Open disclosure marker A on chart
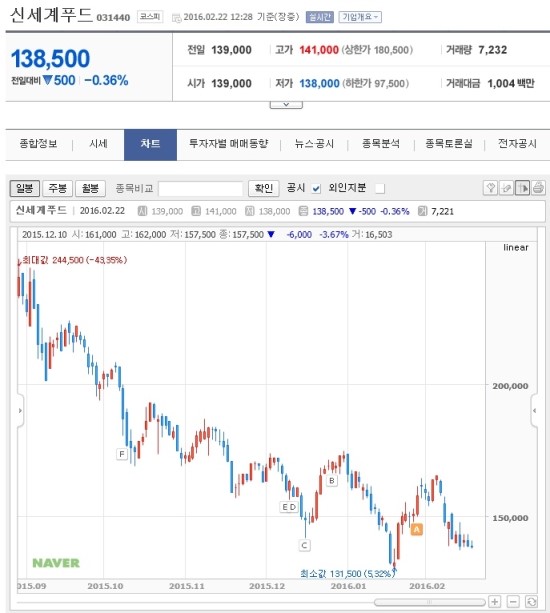550x613 pixels. click(x=417, y=529)
